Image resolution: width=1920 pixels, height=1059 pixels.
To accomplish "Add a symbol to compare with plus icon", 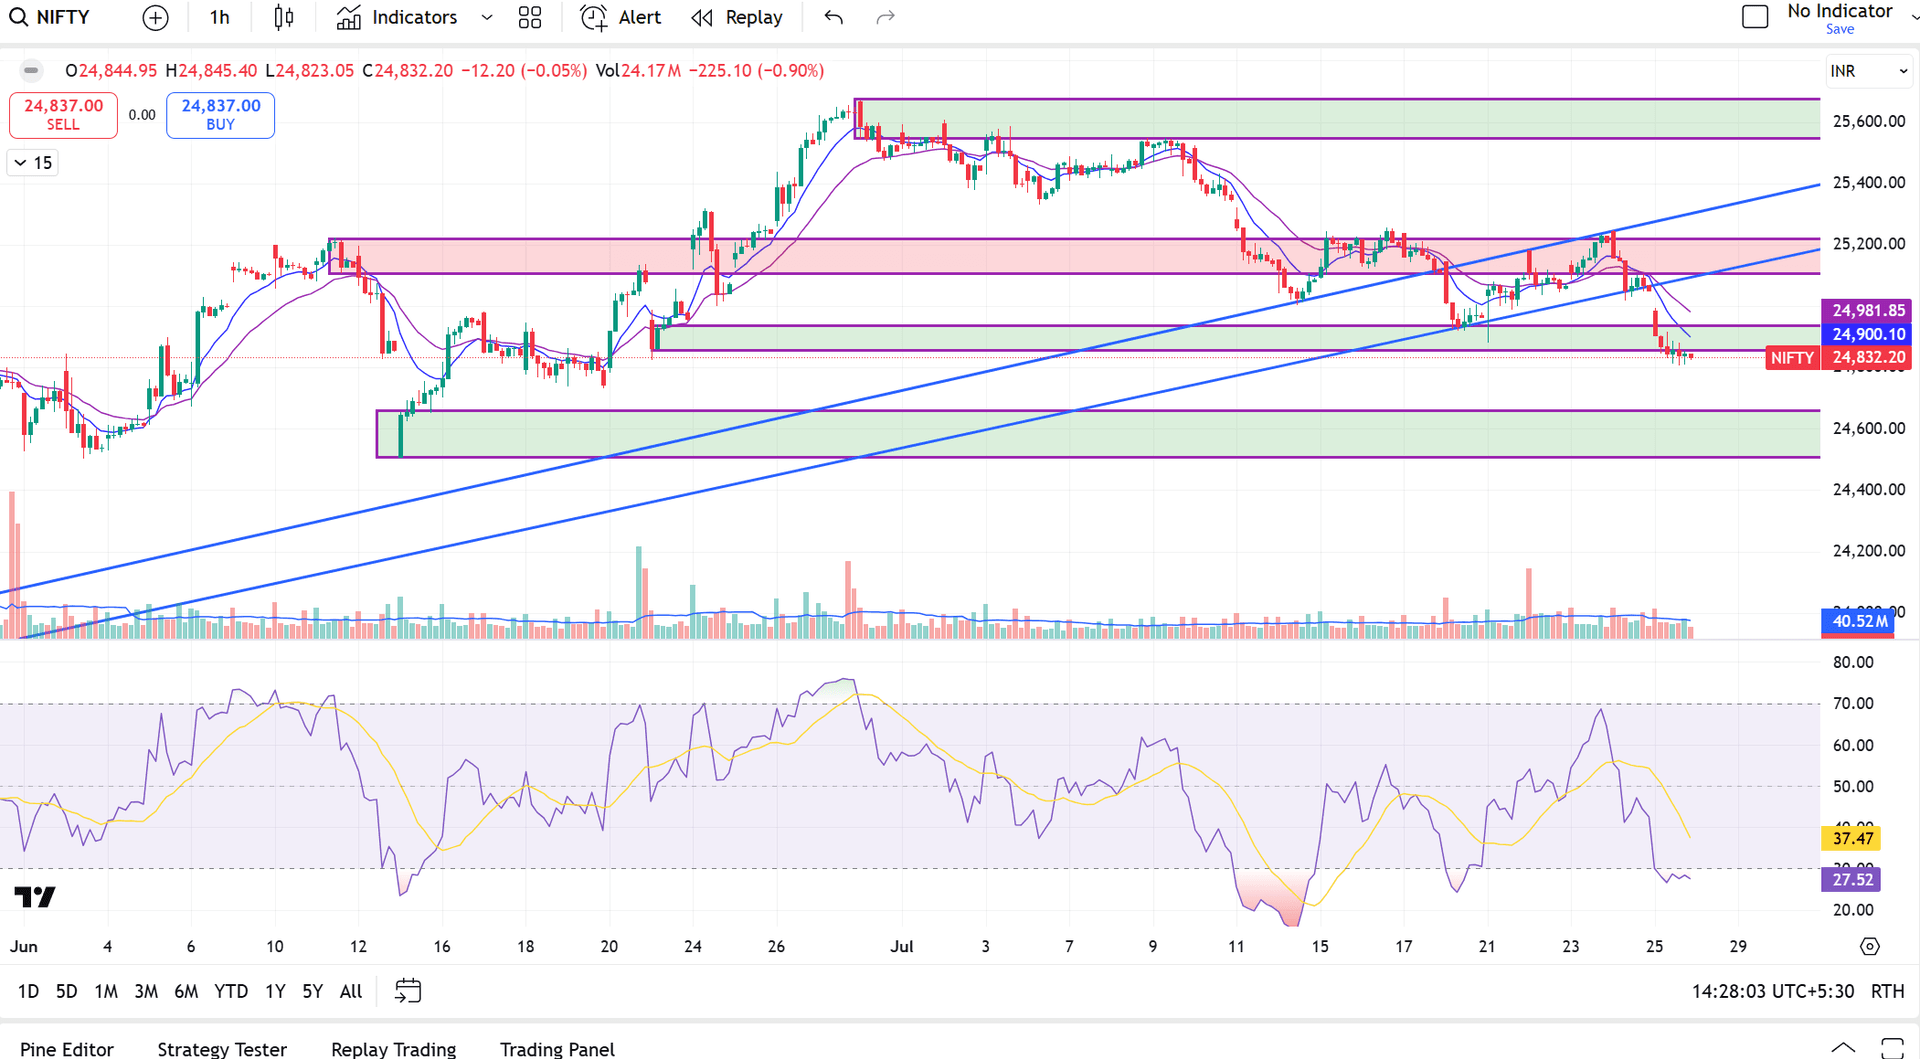I will tap(155, 17).
